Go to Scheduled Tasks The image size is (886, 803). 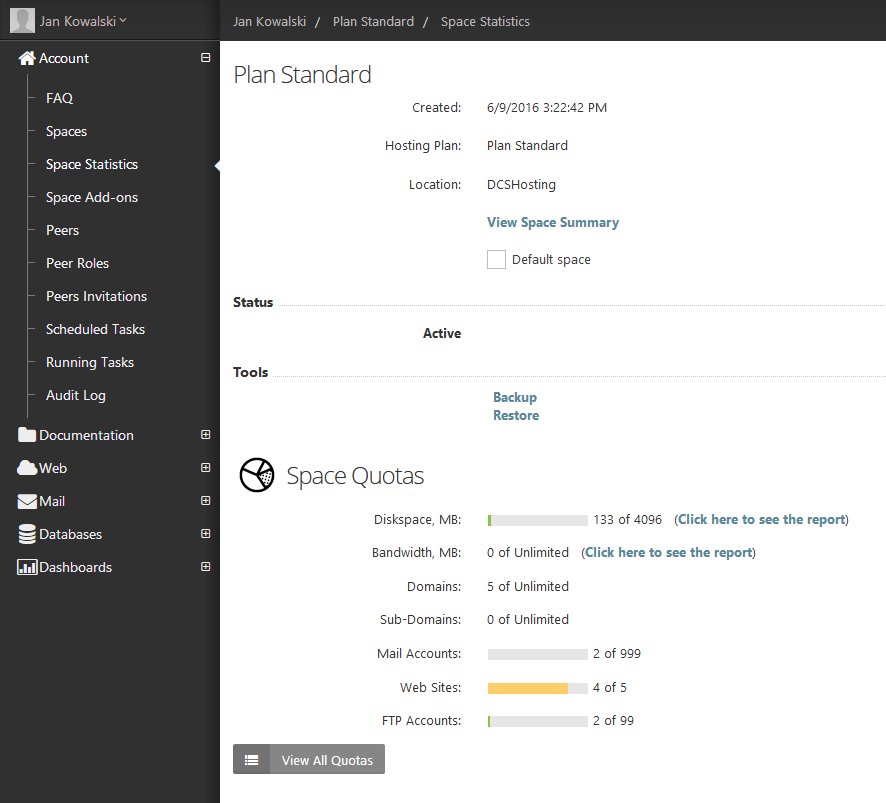coord(95,329)
